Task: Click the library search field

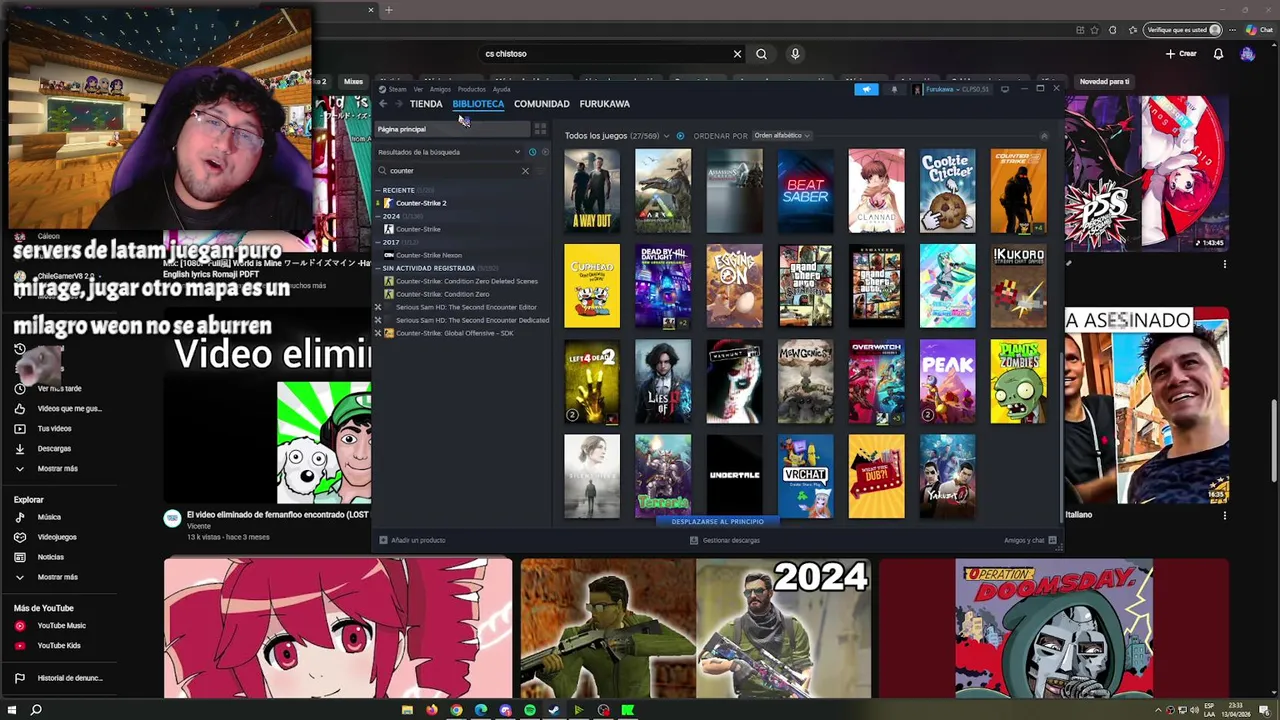Action: click(x=452, y=171)
